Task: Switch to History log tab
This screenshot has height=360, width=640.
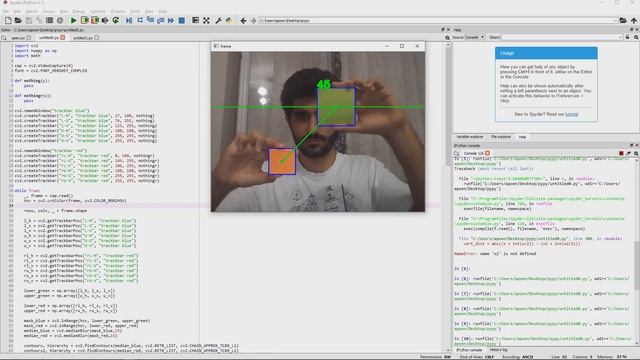Action: click(498, 350)
